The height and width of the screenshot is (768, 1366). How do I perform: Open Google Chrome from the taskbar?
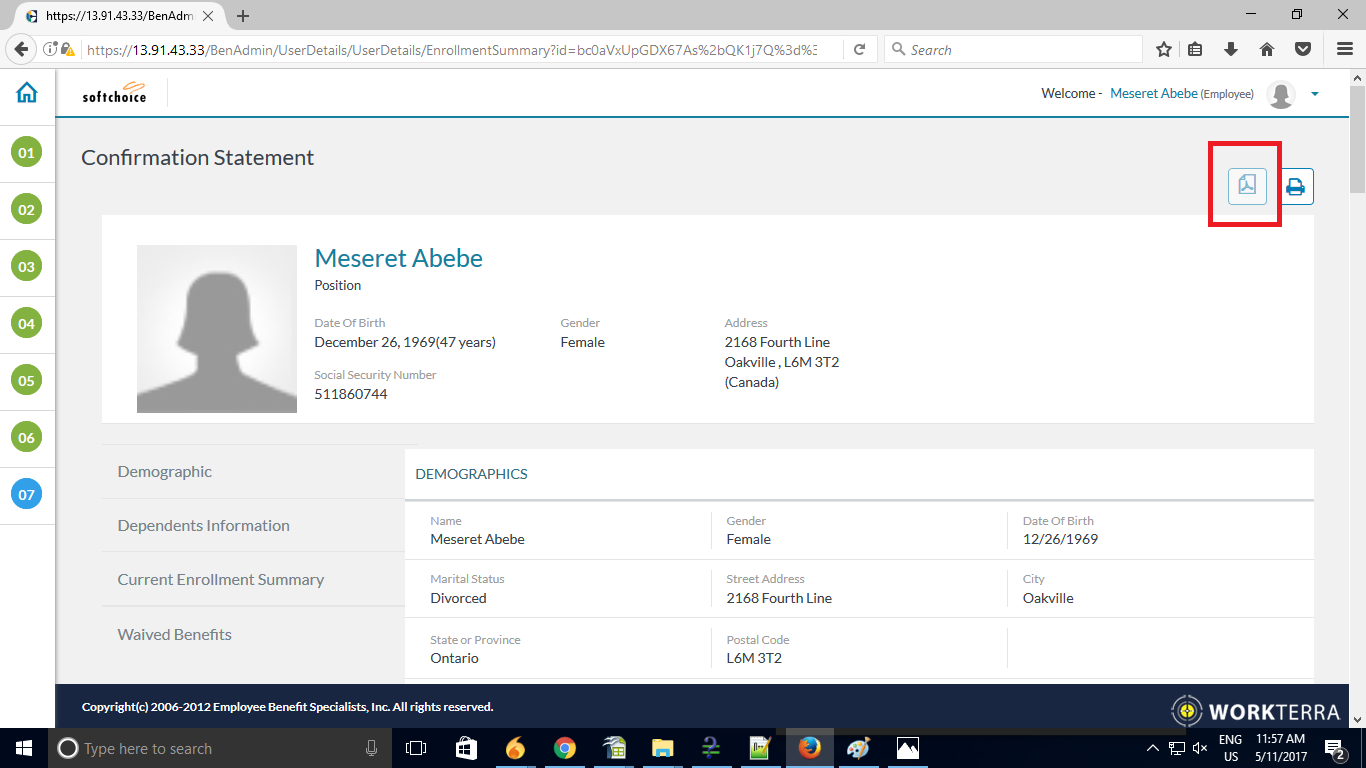(x=565, y=748)
